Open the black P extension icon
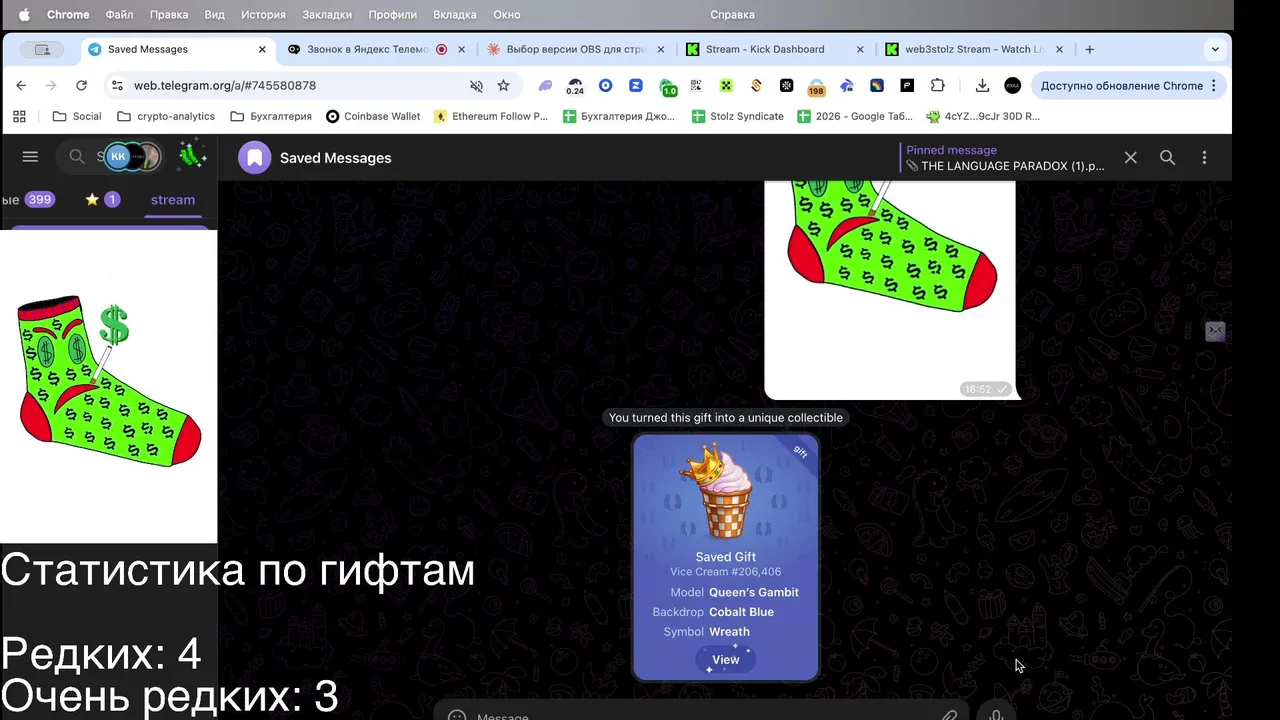This screenshot has height=720, width=1280. [x=907, y=86]
